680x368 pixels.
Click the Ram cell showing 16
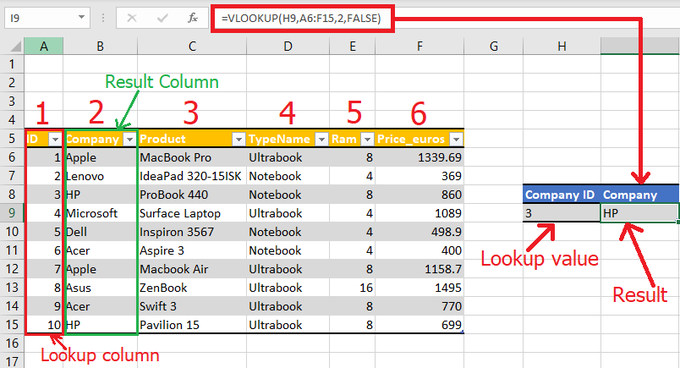(353, 288)
